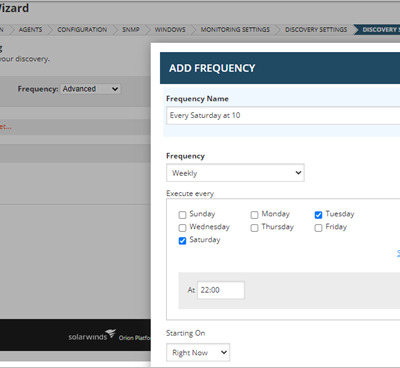
Task: Click the Execute every label
Action: [x=190, y=194]
